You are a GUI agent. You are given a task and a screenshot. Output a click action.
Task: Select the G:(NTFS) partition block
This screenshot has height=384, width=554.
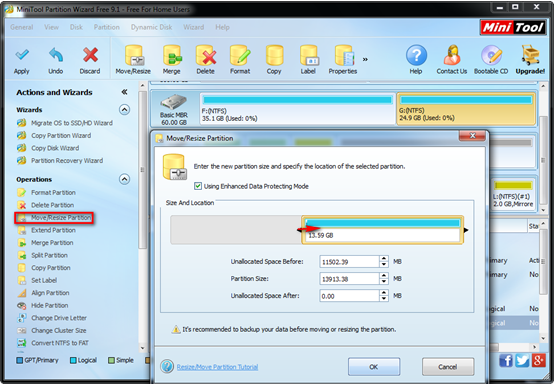pos(466,109)
